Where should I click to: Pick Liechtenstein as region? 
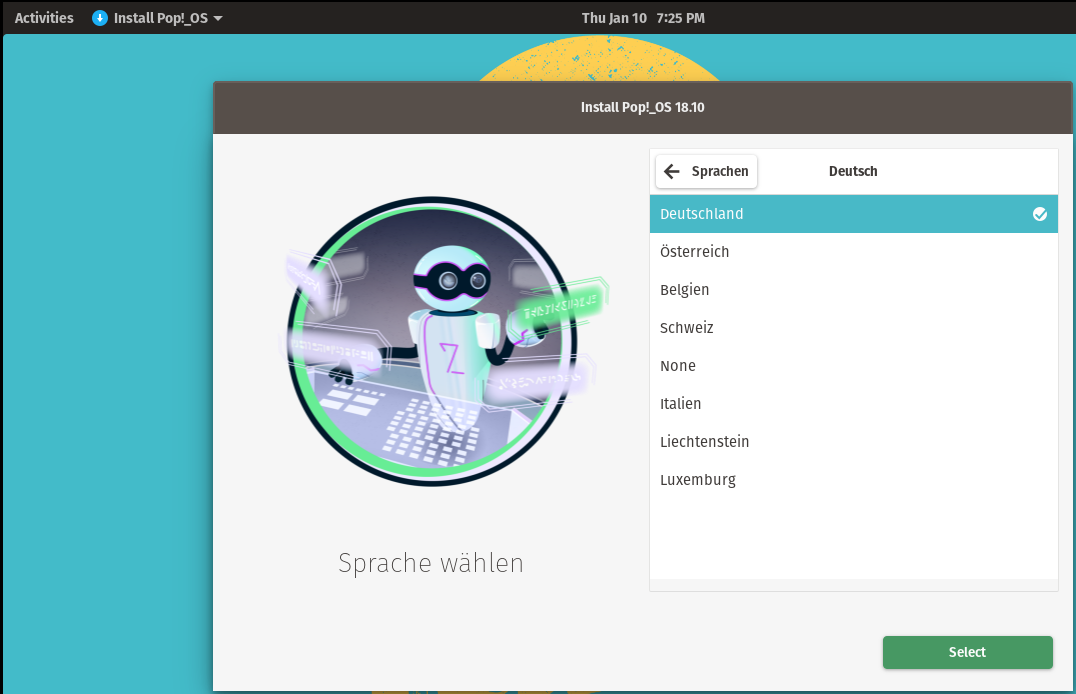pos(705,442)
